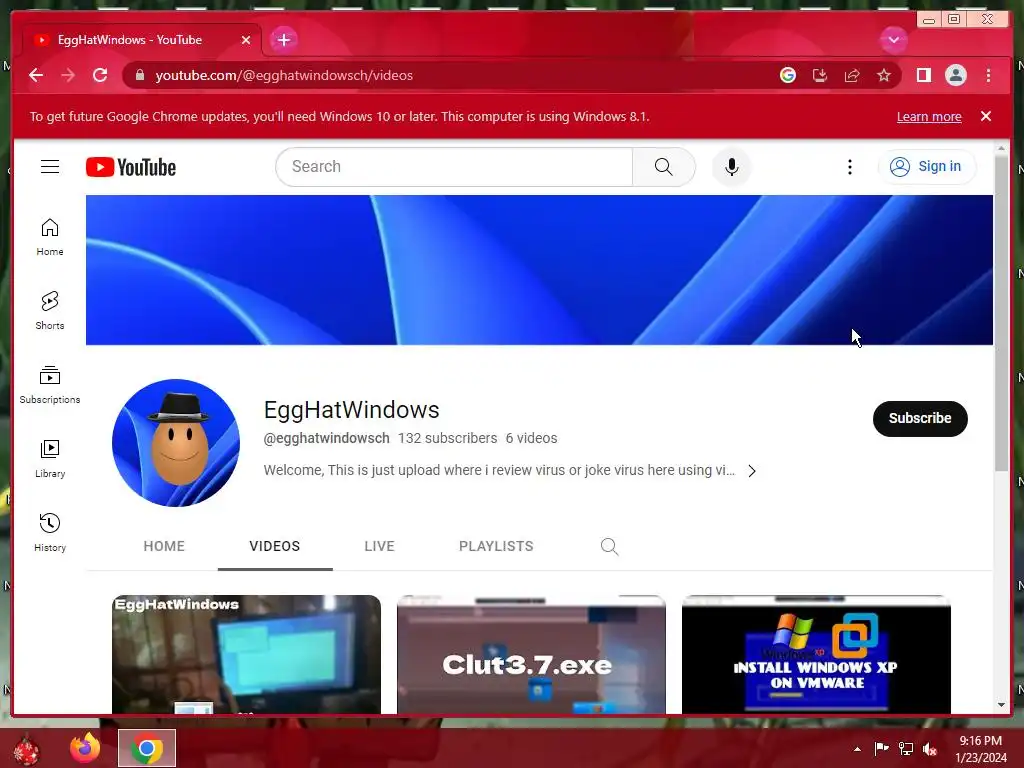Open the EggHatWindows monitor video thumbnail
Image resolution: width=1024 pixels, height=768 pixels.
[246, 654]
